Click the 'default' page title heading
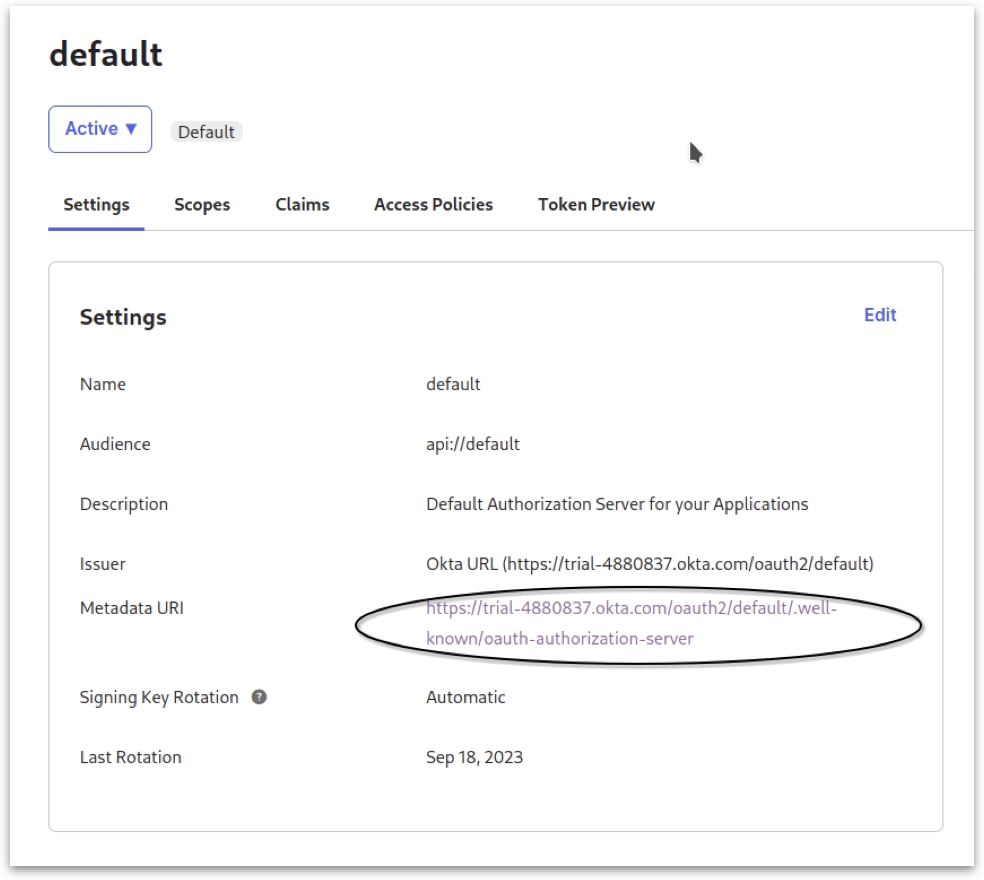 [x=106, y=55]
